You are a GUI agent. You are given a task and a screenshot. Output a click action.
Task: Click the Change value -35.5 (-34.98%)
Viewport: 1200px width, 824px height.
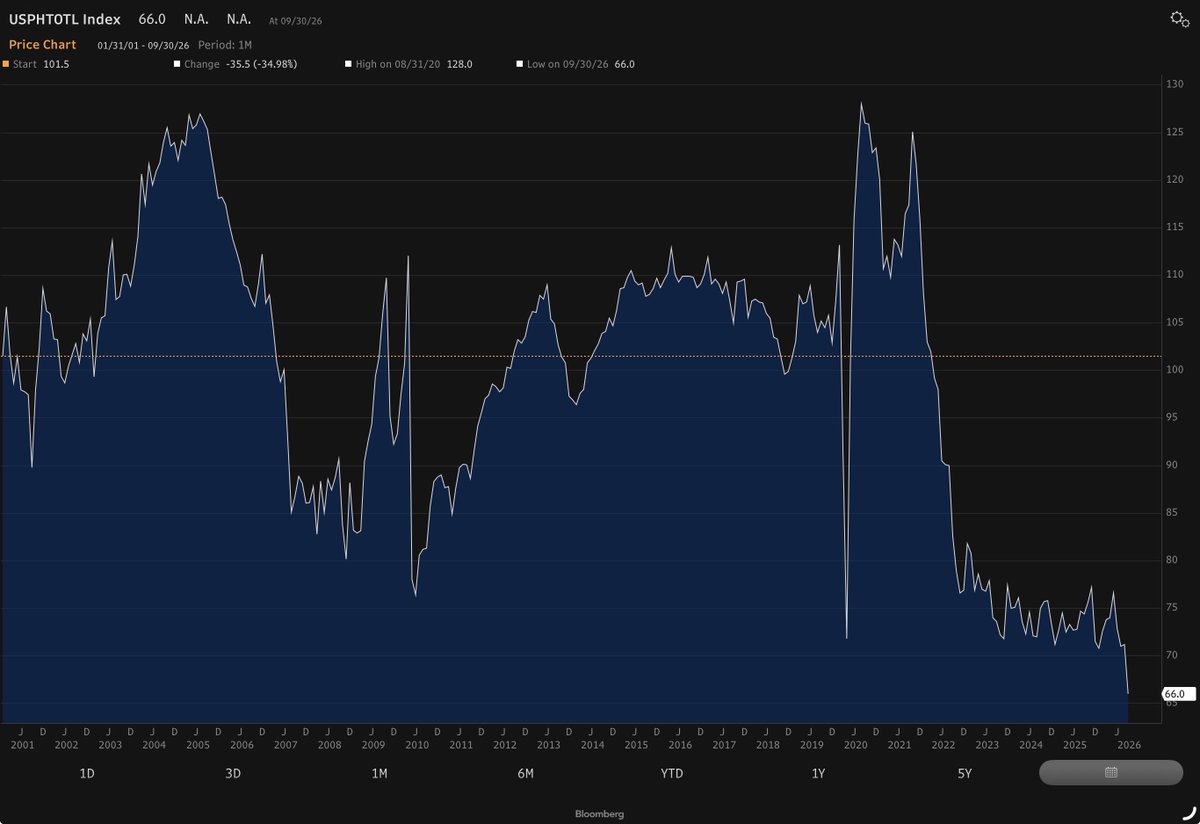coord(261,64)
